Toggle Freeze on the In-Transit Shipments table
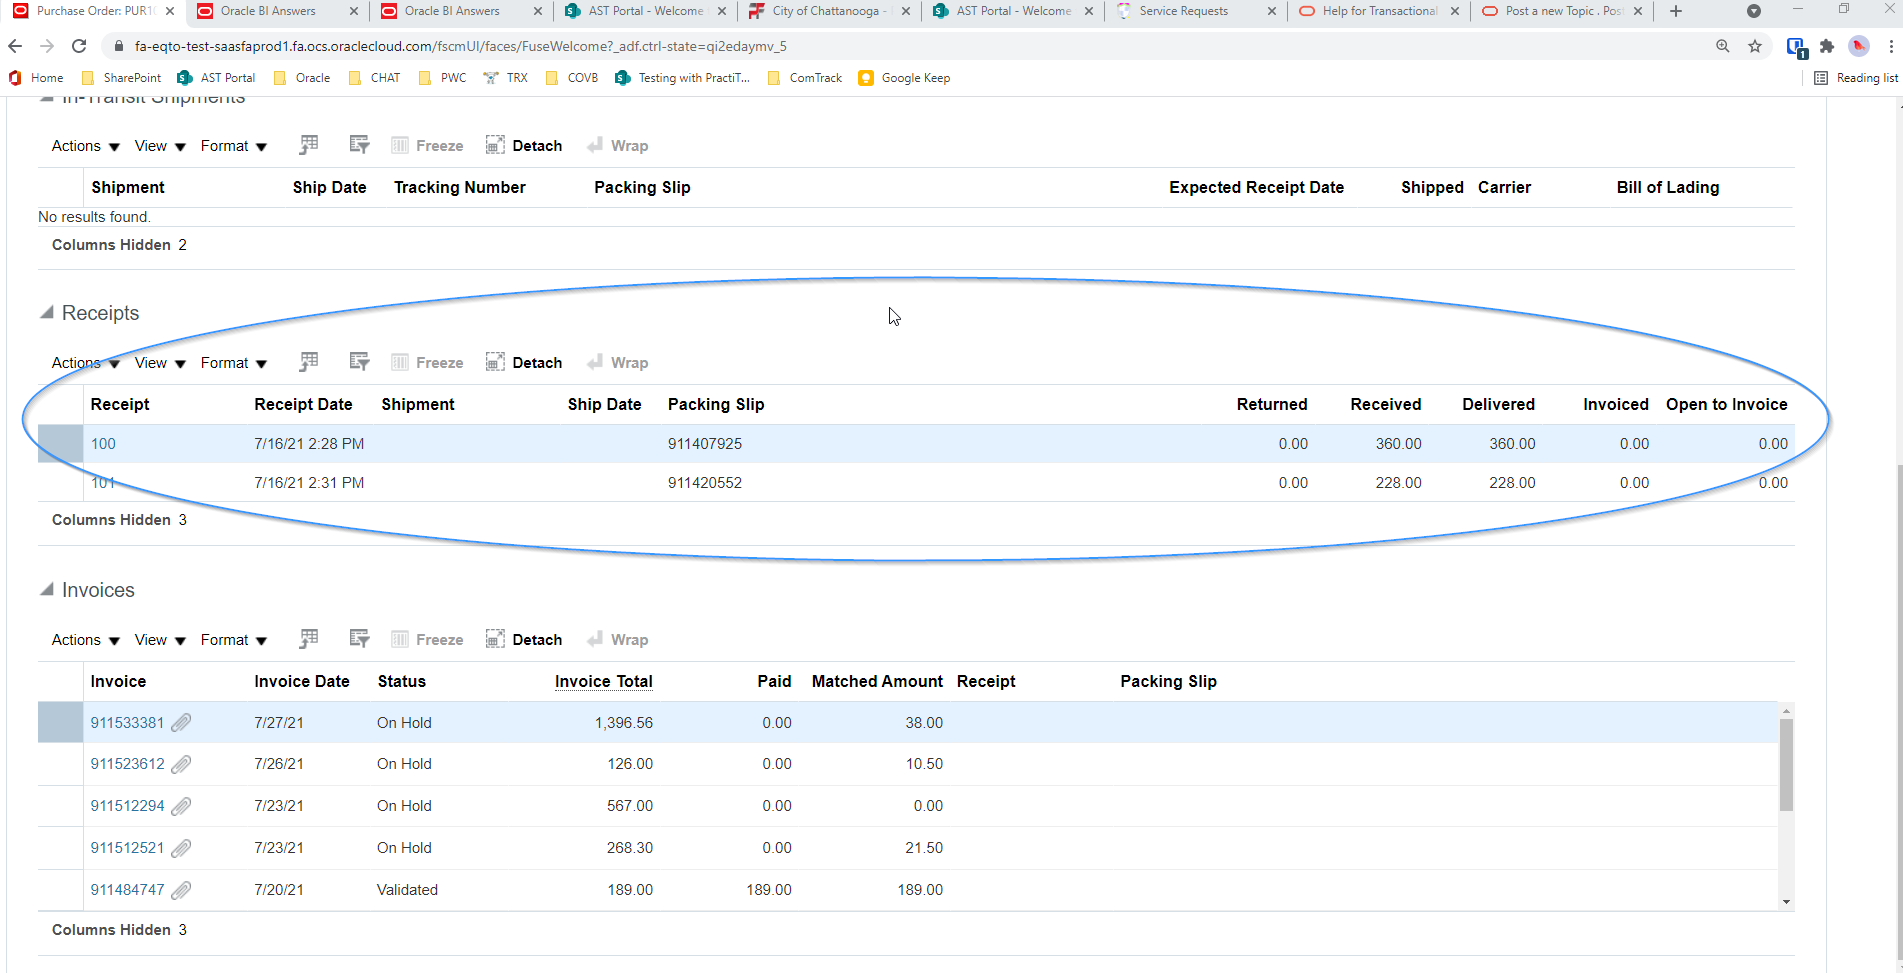Viewport: 1903px width, 973px height. (x=427, y=144)
